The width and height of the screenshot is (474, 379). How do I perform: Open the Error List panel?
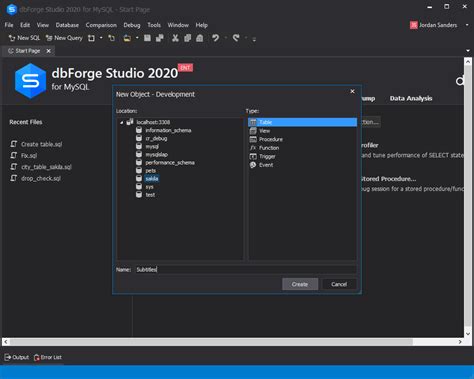pyautogui.click(x=48, y=357)
